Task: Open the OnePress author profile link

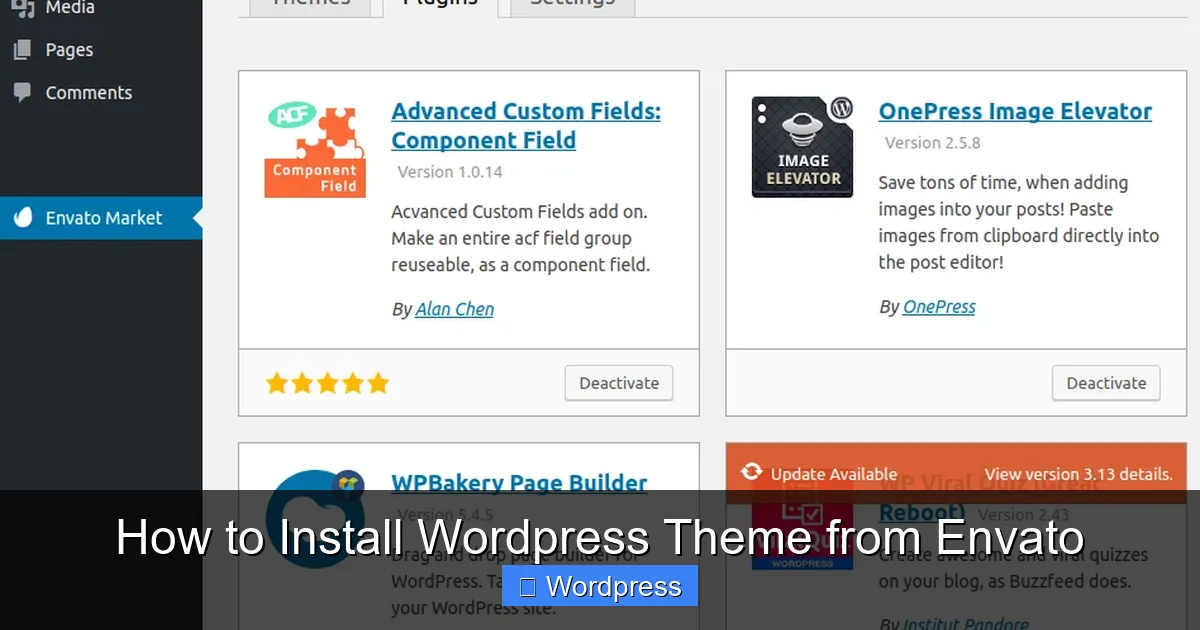Action: pos(940,306)
